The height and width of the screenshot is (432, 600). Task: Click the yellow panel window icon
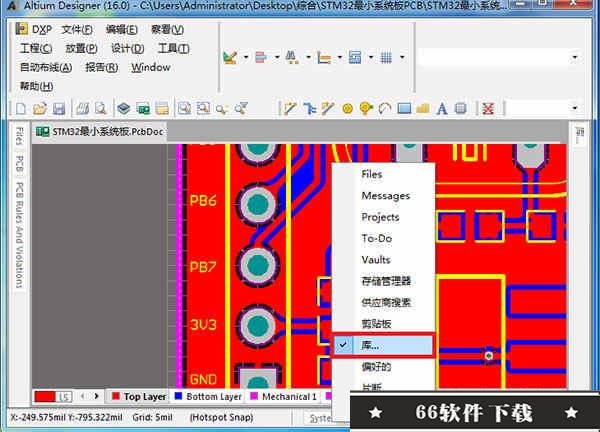pos(162,109)
